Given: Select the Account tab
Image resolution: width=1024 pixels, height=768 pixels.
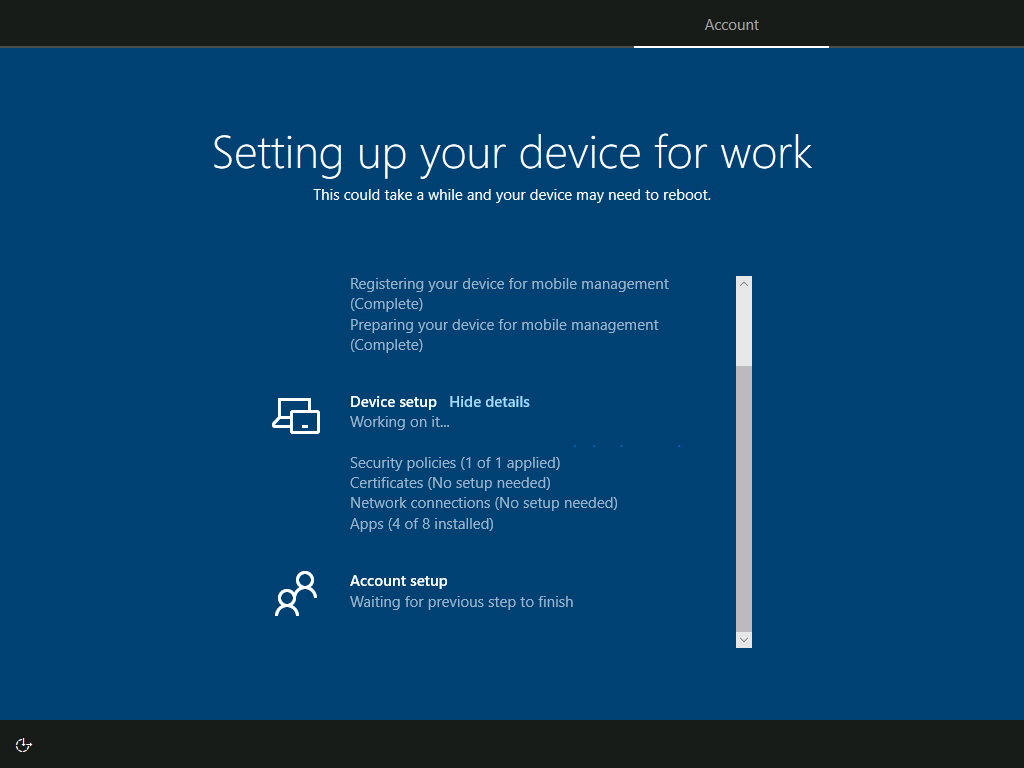Looking at the screenshot, I should tap(731, 25).
